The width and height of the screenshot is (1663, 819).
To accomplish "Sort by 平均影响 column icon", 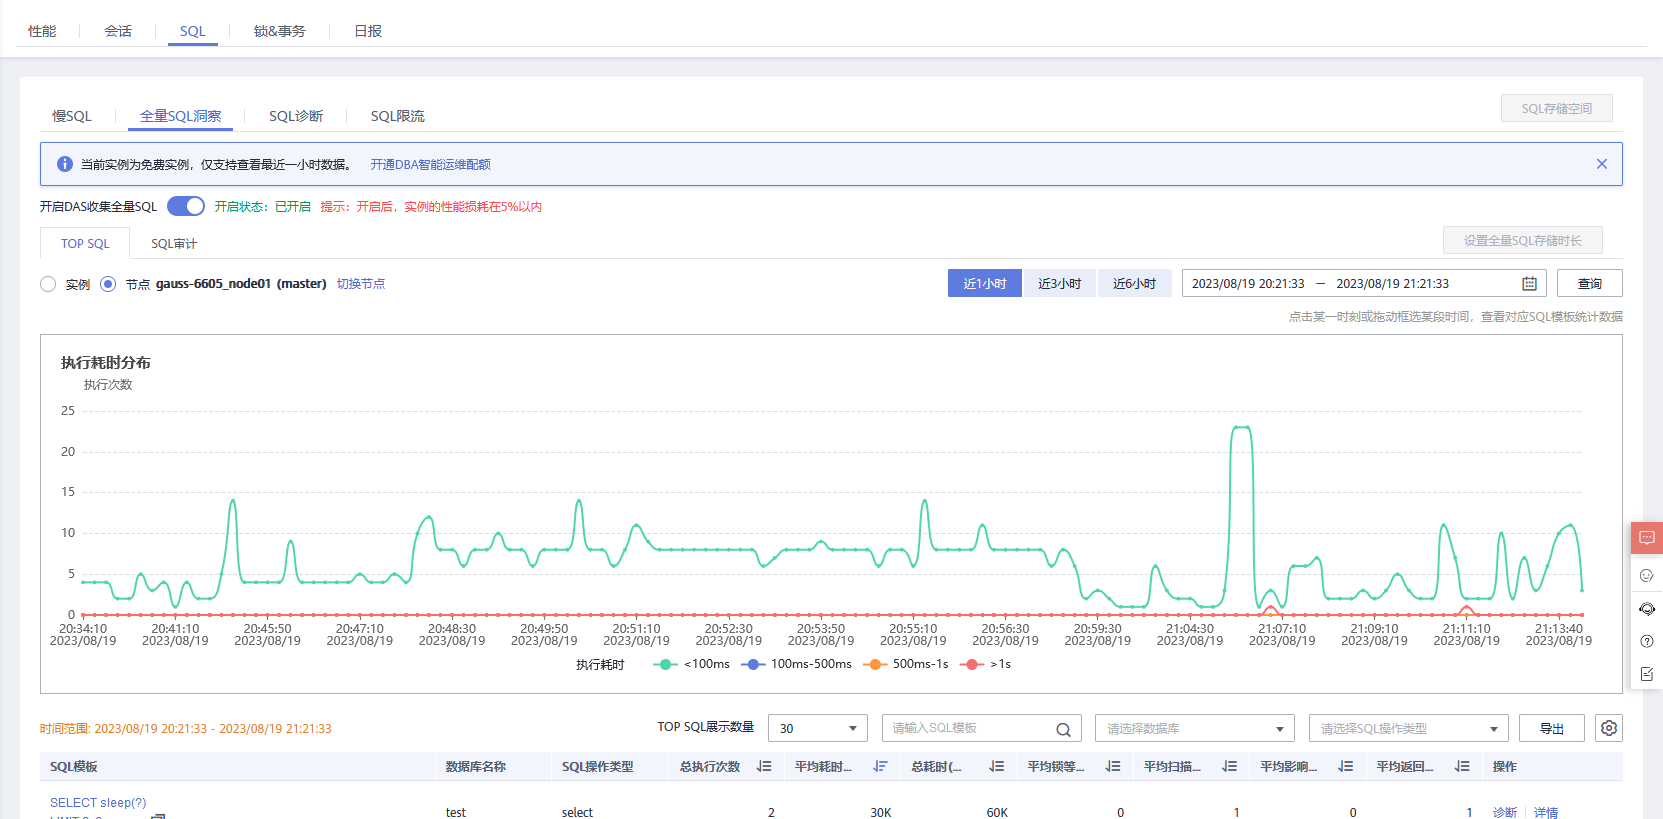I will [1345, 766].
